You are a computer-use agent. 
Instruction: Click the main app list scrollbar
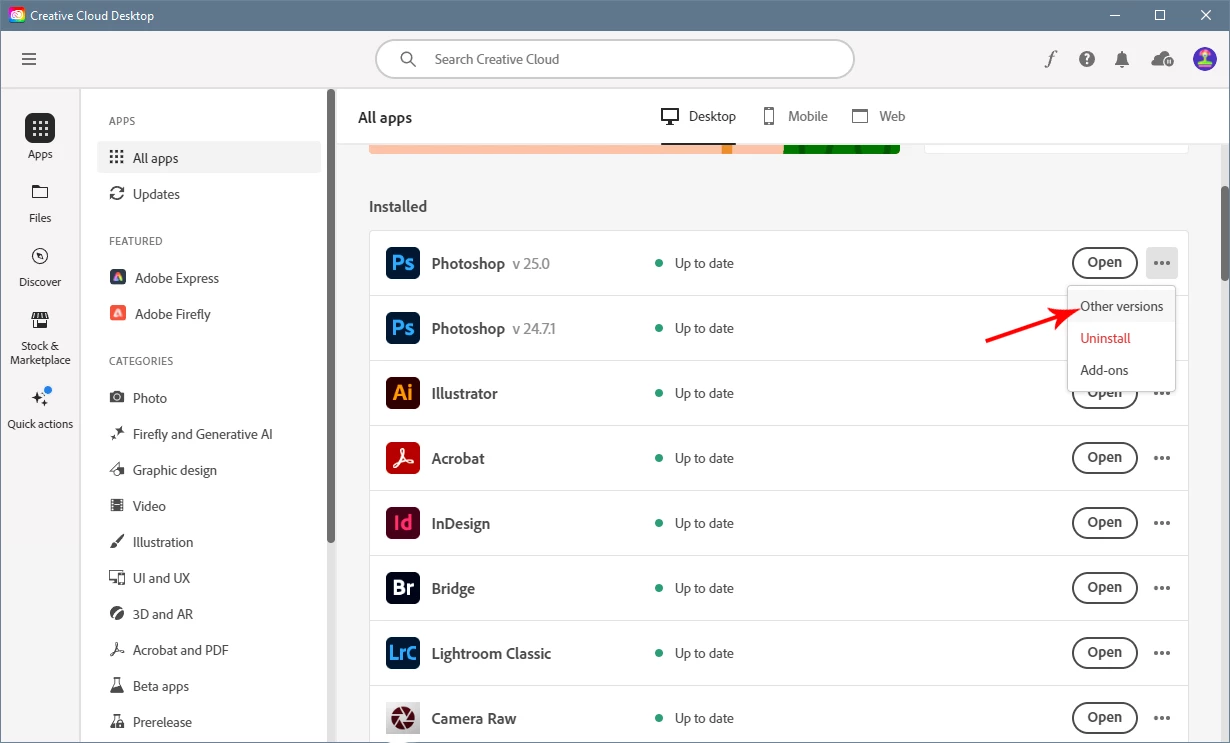(1224, 233)
